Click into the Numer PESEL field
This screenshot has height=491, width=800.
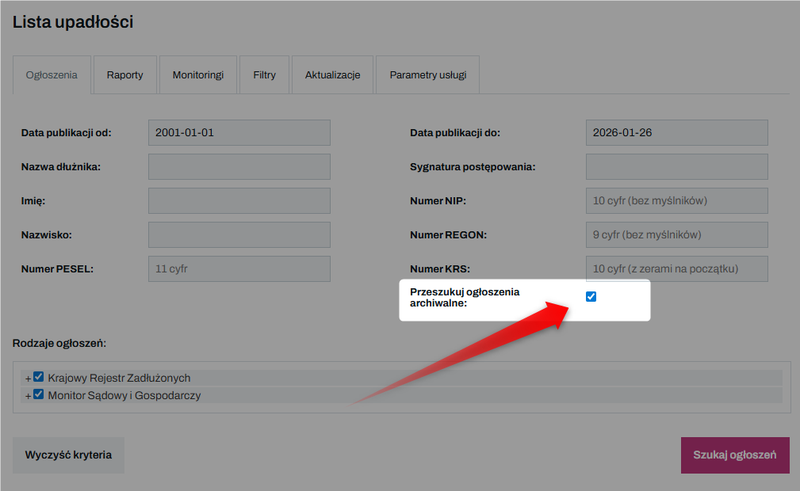239,269
